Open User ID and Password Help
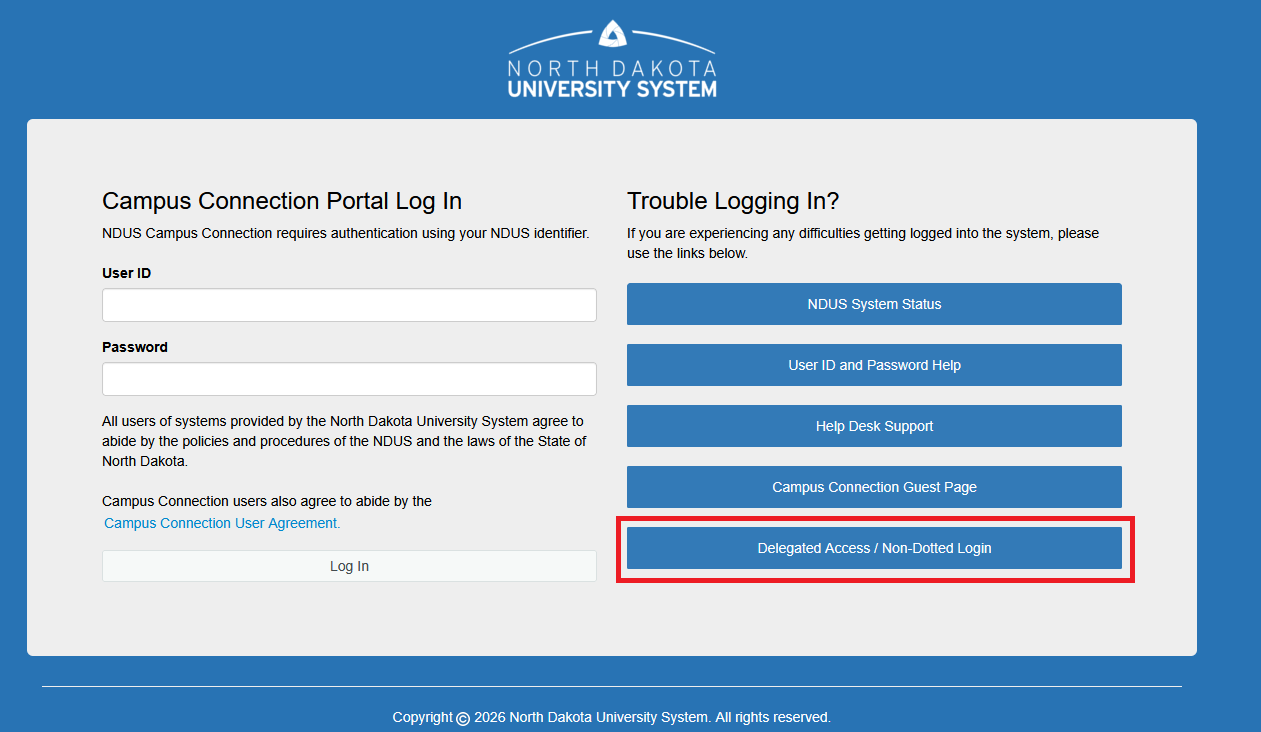1261x732 pixels. click(x=874, y=365)
